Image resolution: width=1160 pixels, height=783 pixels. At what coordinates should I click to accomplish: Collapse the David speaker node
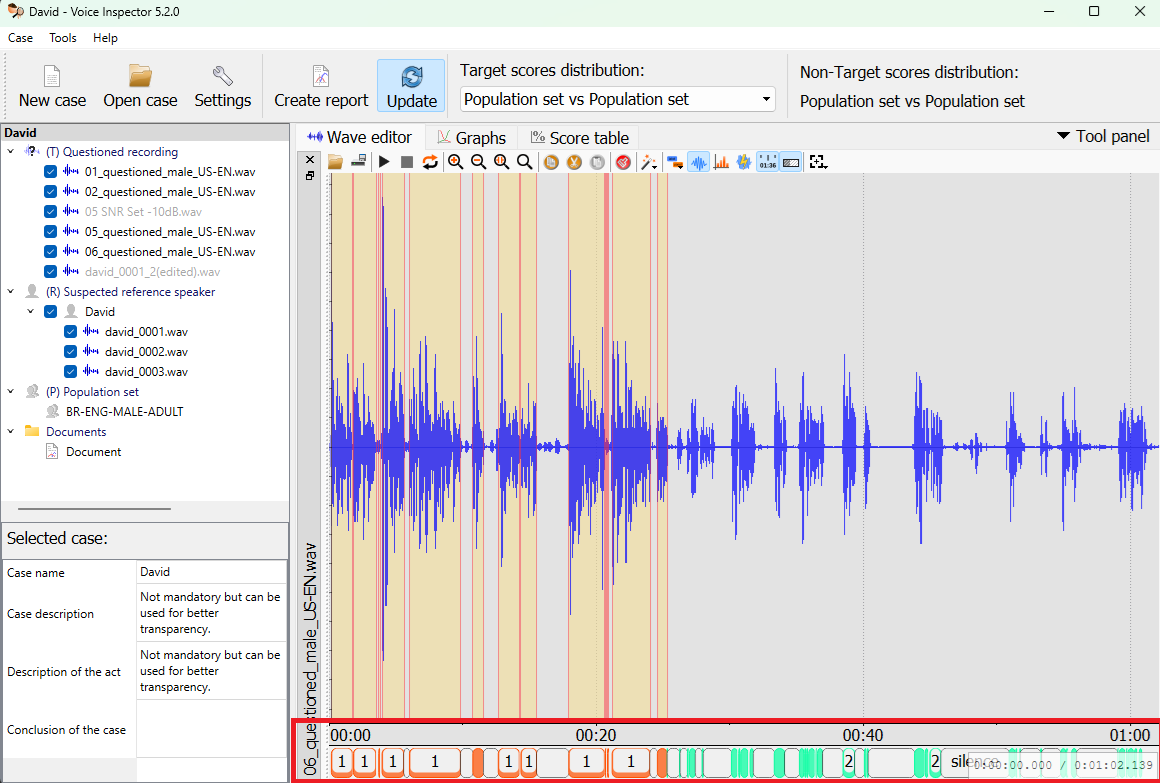[x=30, y=312]
